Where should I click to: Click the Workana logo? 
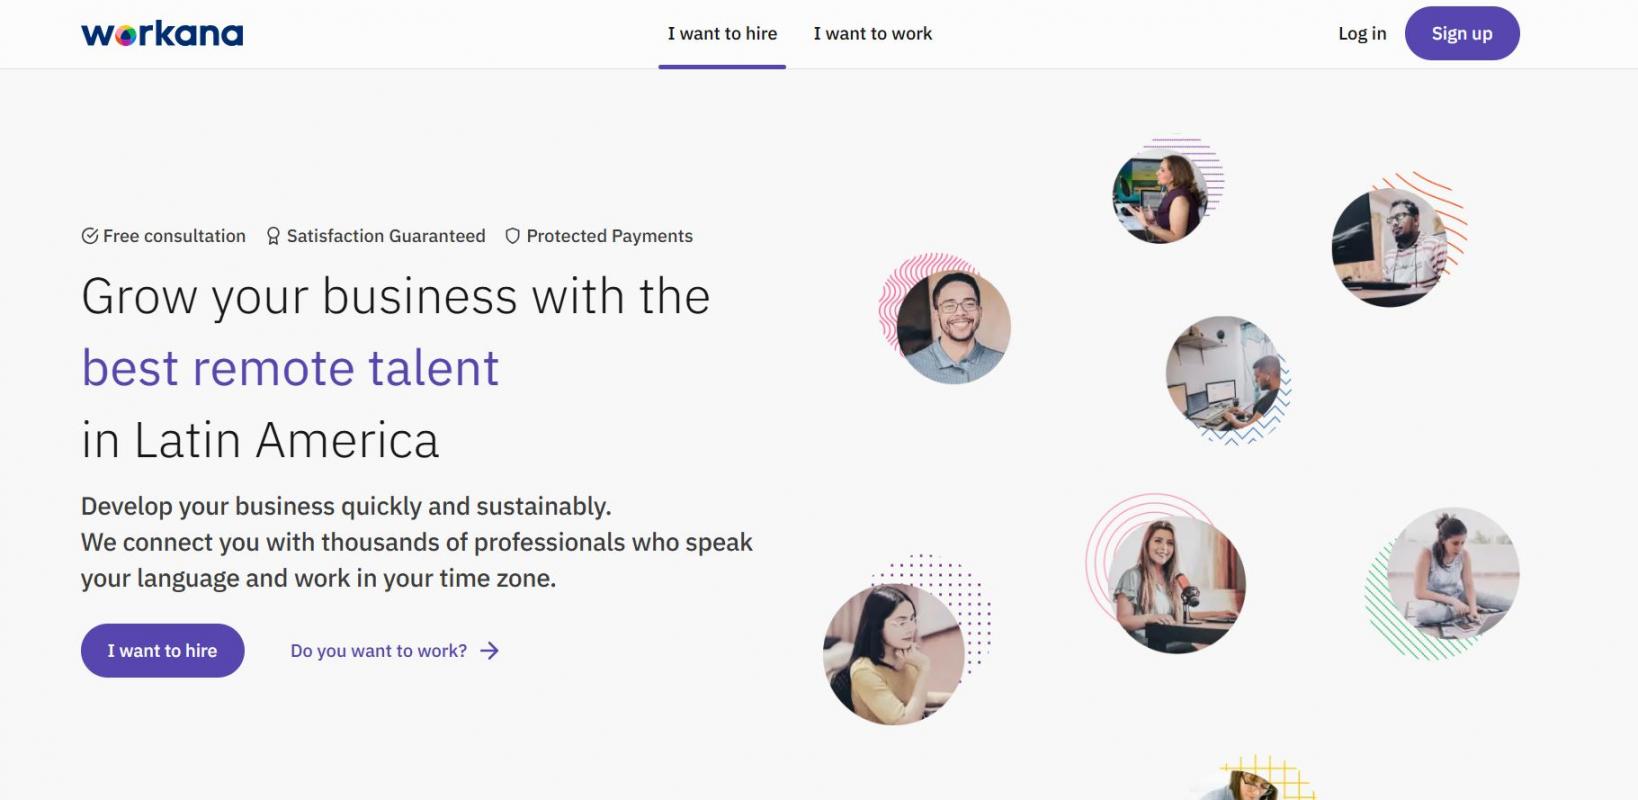[162, 34]
